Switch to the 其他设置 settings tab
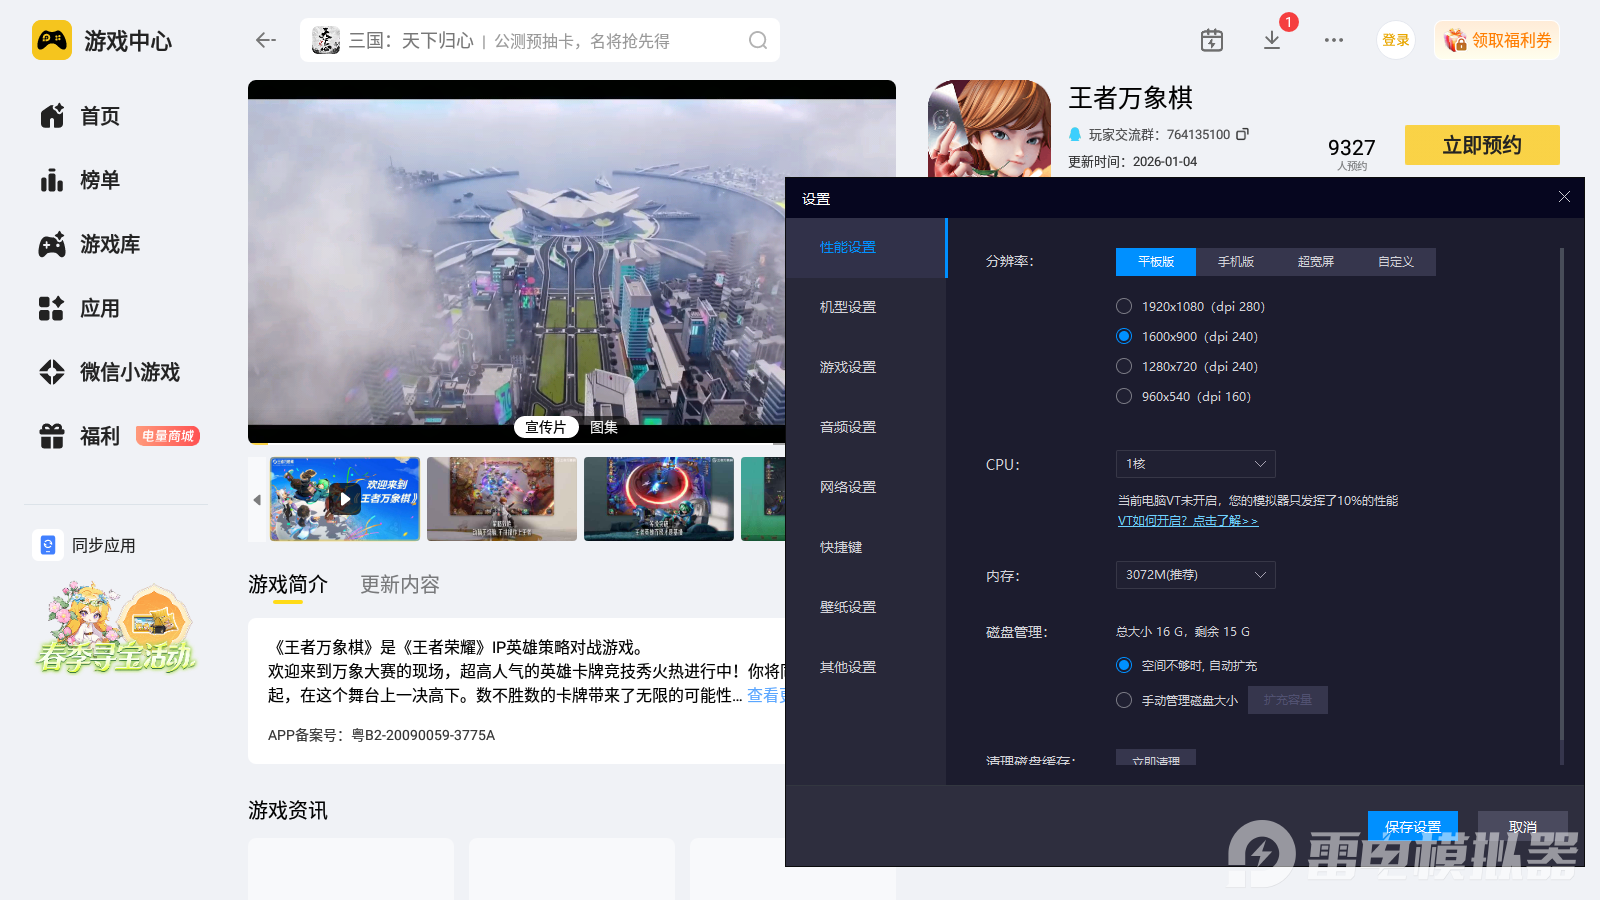Screen dimensions: 1600x900 (x=866, y=667)
